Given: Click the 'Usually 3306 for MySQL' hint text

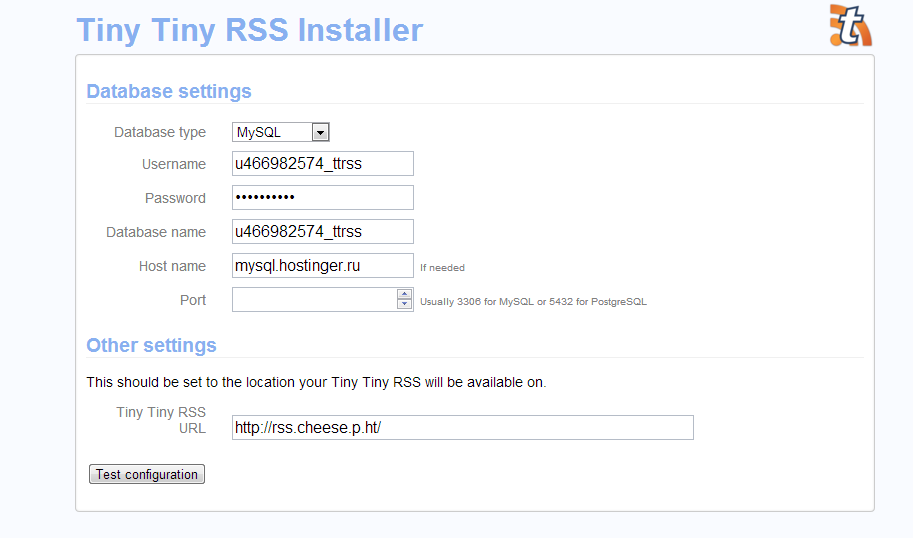Looking at the screenshot, I should 533,302.
